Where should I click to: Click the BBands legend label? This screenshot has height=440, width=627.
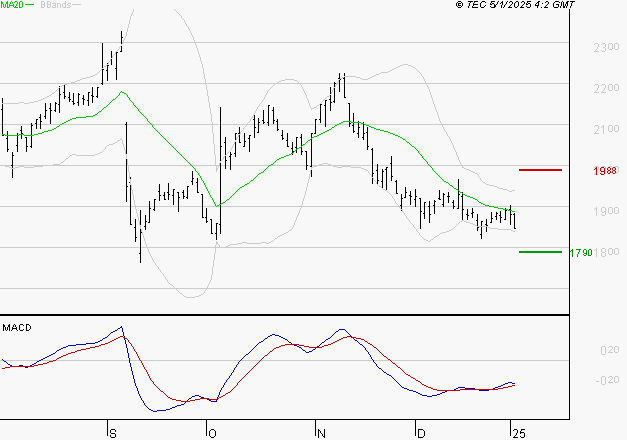point(56,5)
